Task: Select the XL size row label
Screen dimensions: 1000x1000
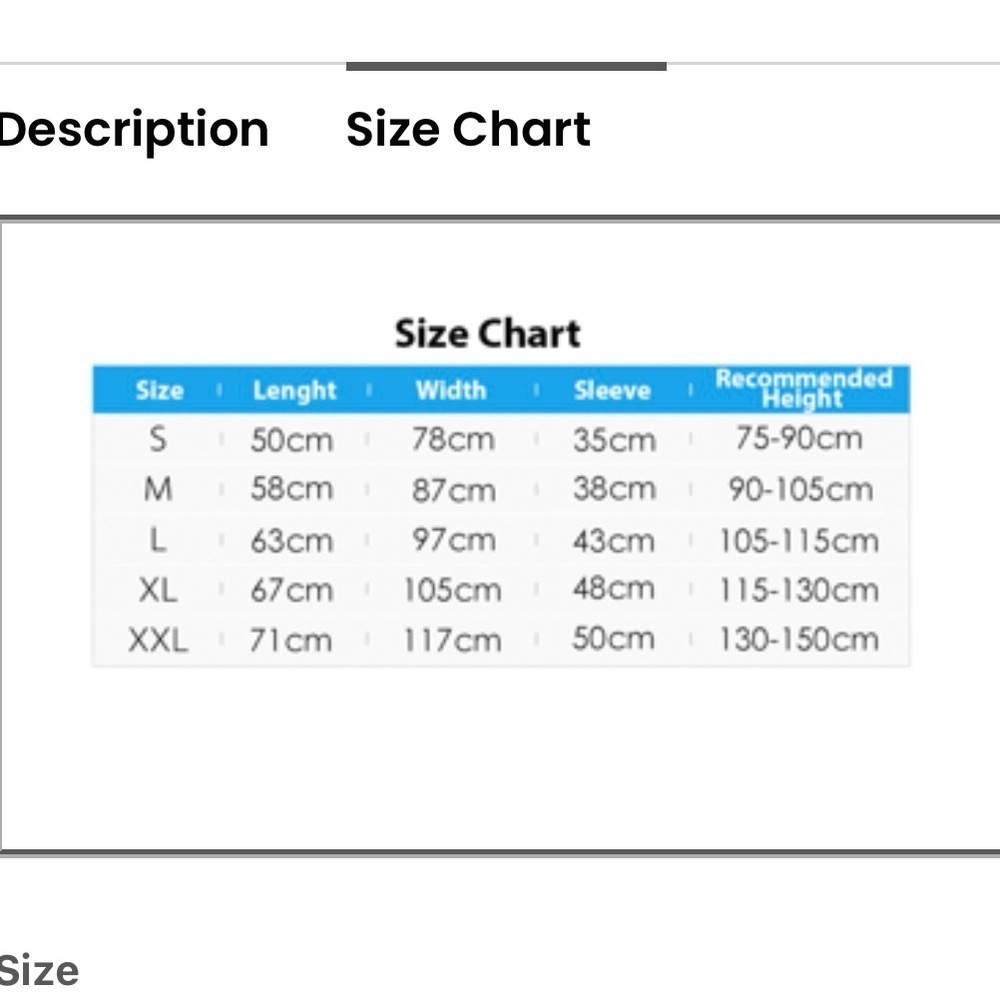Action: 158,590
